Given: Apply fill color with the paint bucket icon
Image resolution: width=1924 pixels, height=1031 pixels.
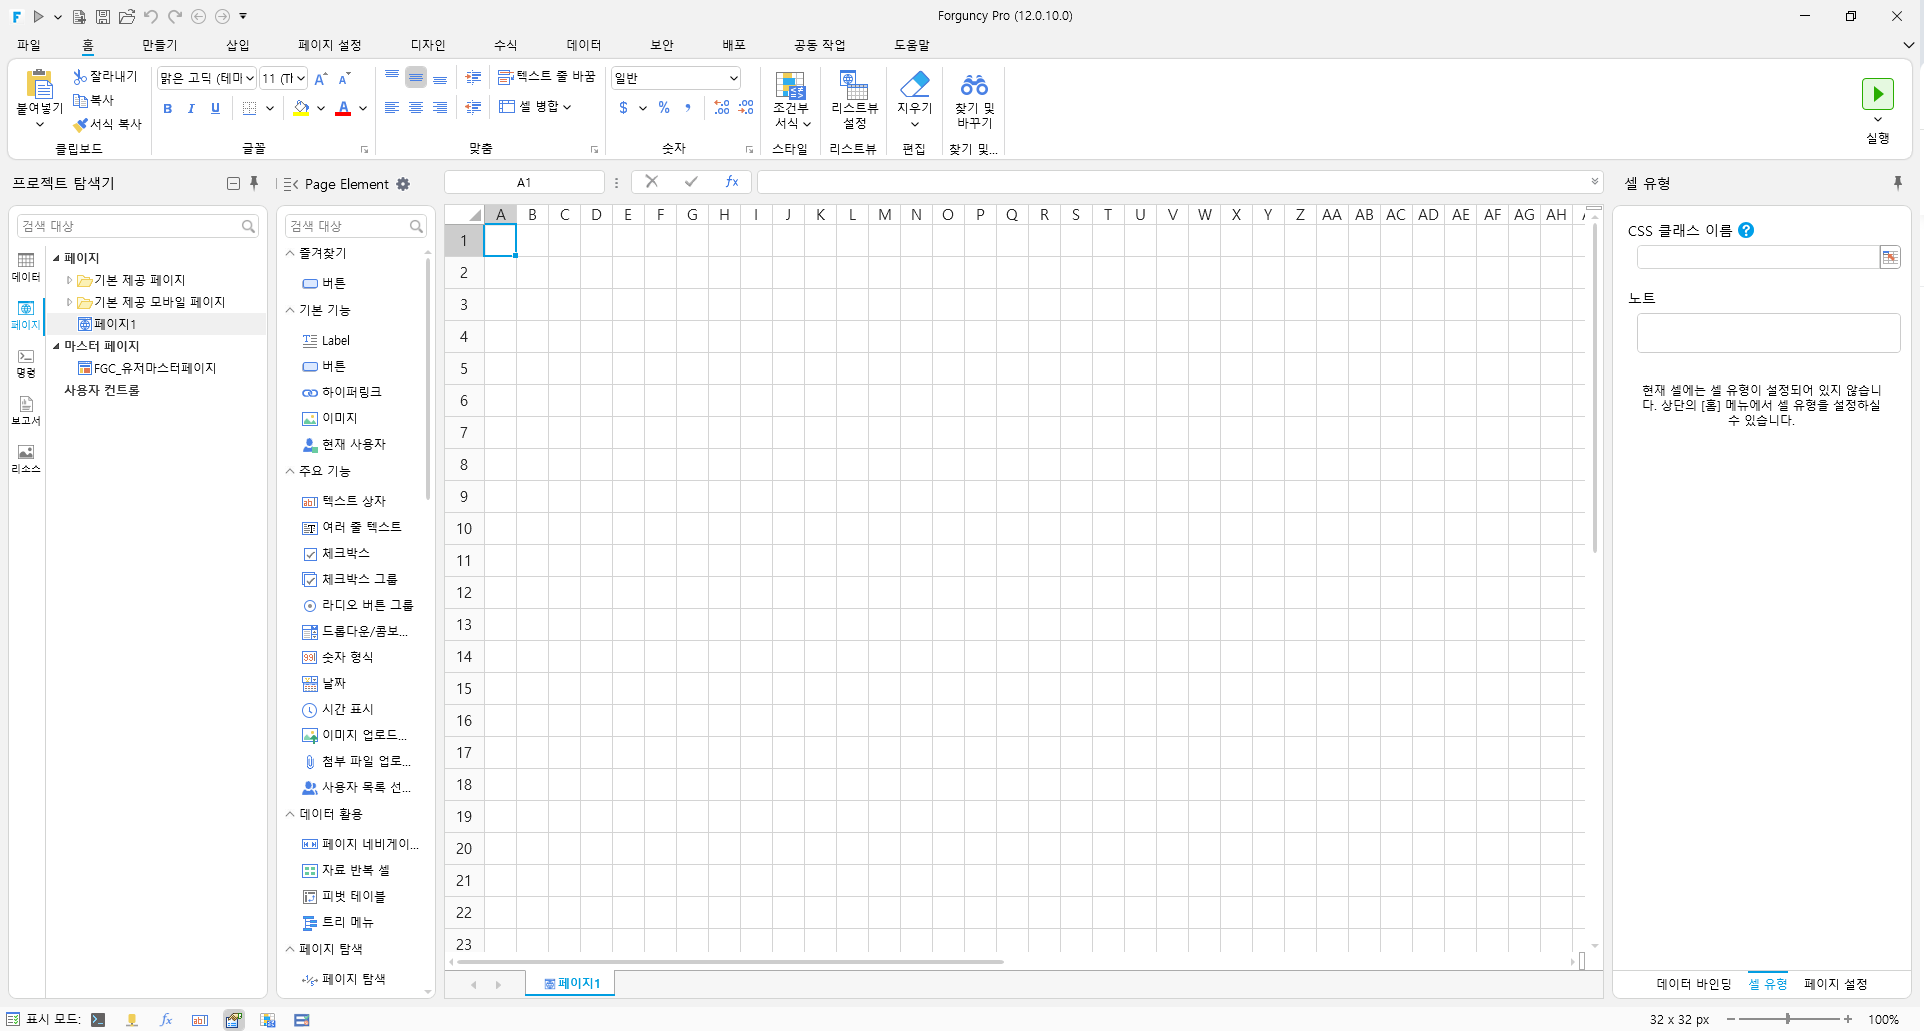Looking at the screenshot, I should click(x=301, y=108).
